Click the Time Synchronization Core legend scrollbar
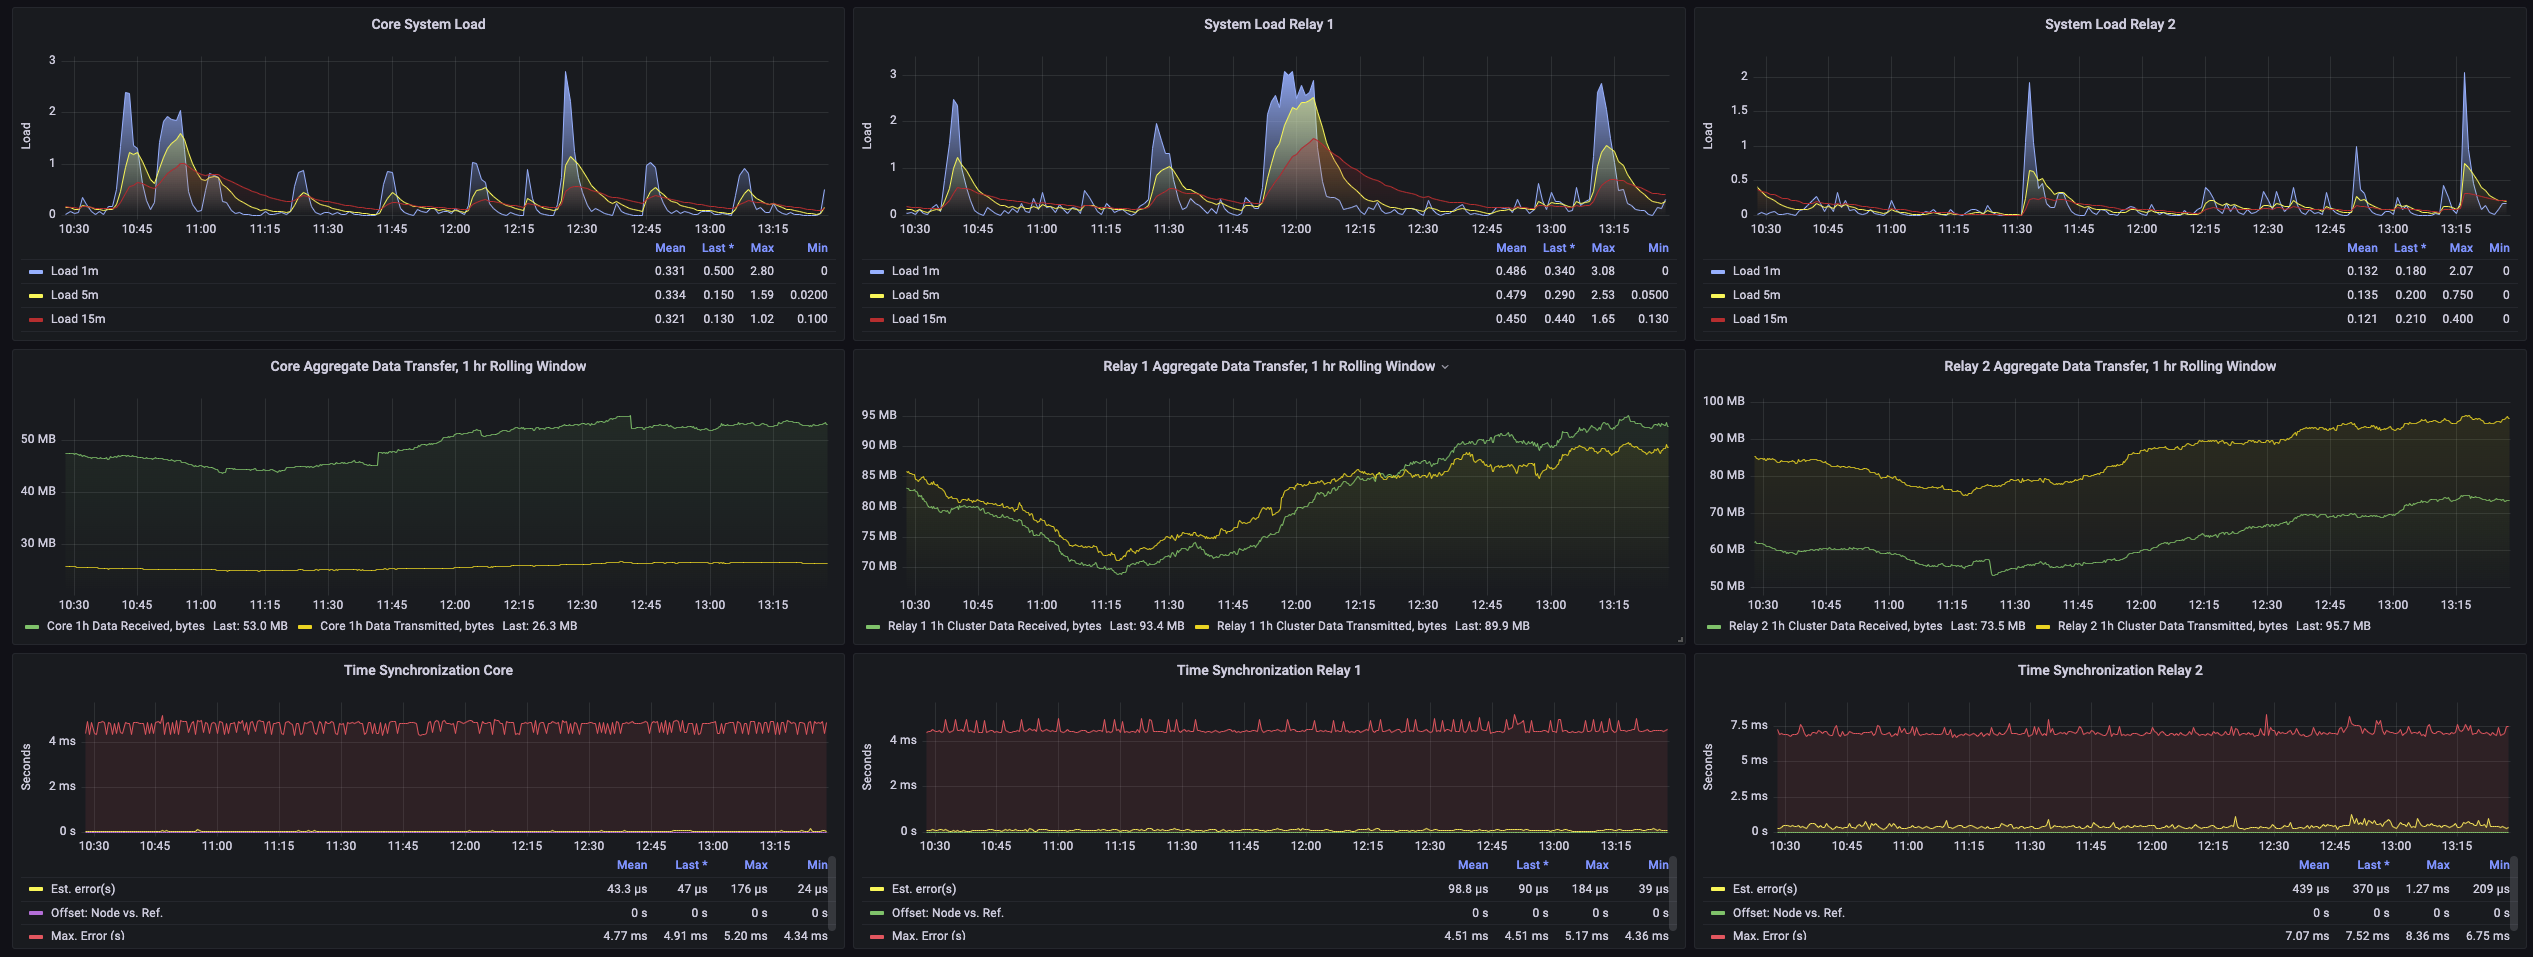 coord(832,893)
